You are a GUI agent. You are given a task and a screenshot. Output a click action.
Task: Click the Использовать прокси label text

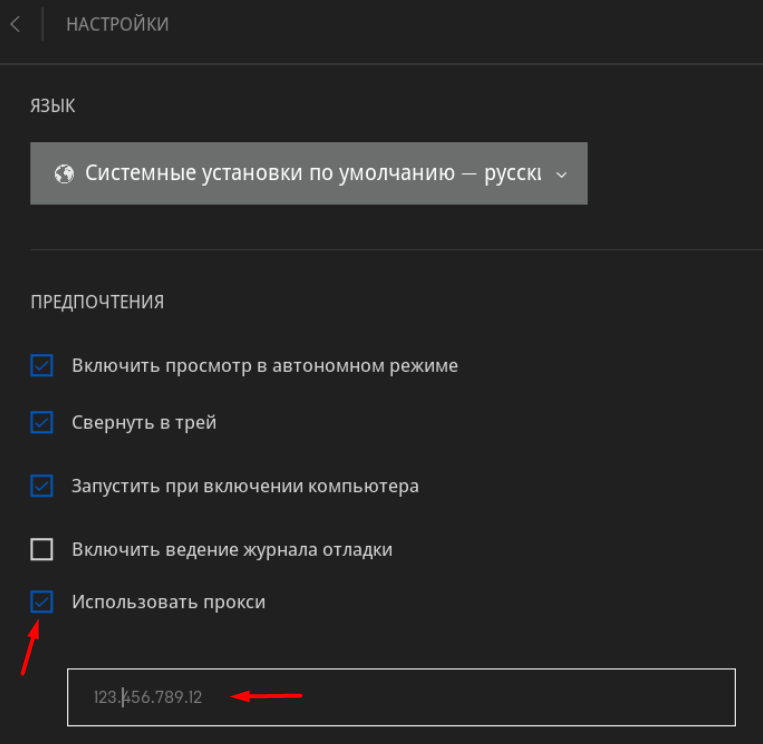coord(169,602)
